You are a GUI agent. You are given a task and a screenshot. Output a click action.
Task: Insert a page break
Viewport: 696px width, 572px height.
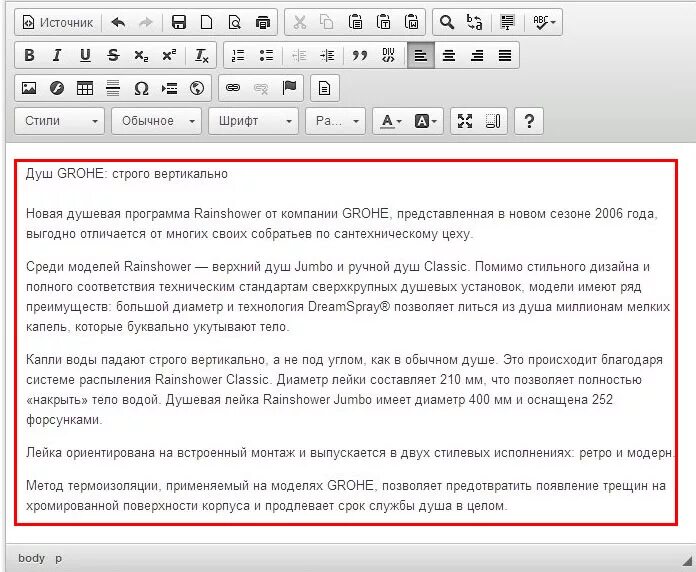tap(169, 88)
